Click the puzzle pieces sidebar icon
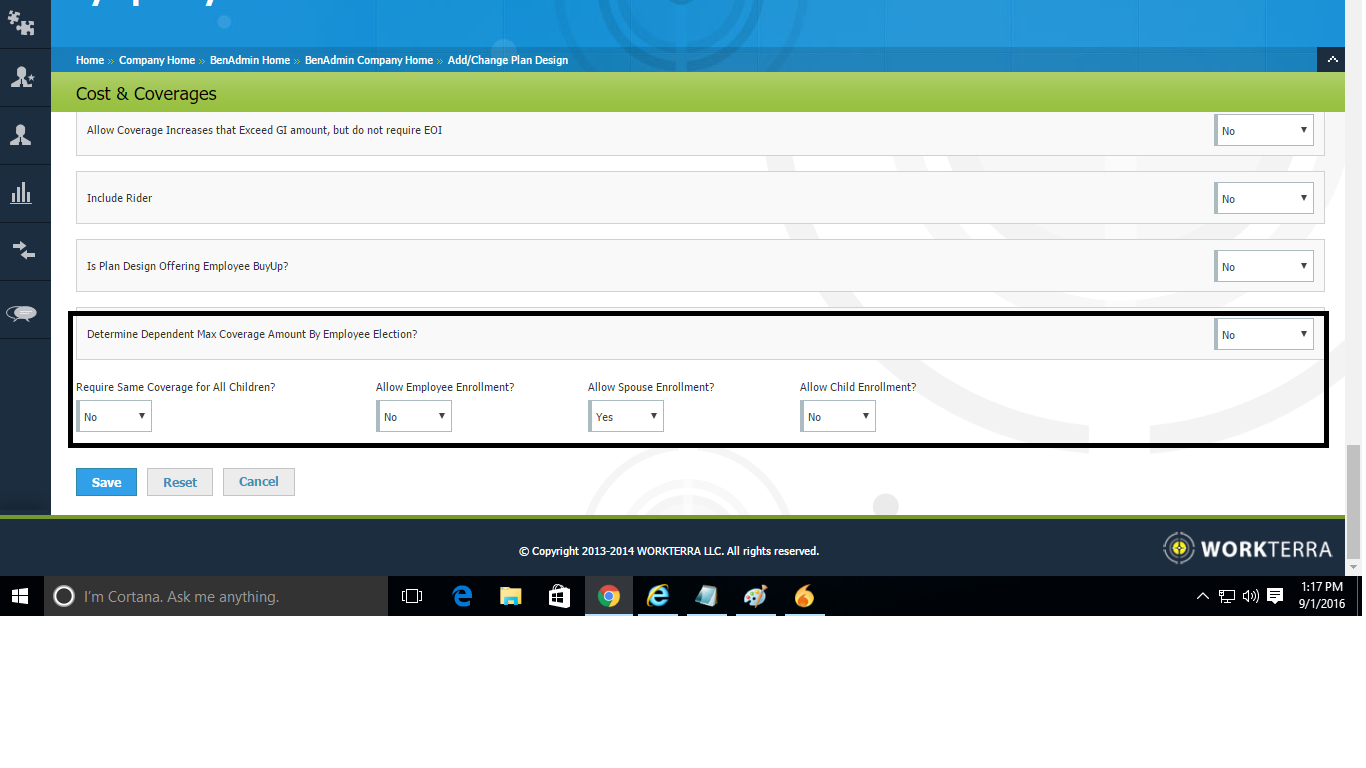The width and height of the screenshot is (1366, 768). [x=21, y=23]
